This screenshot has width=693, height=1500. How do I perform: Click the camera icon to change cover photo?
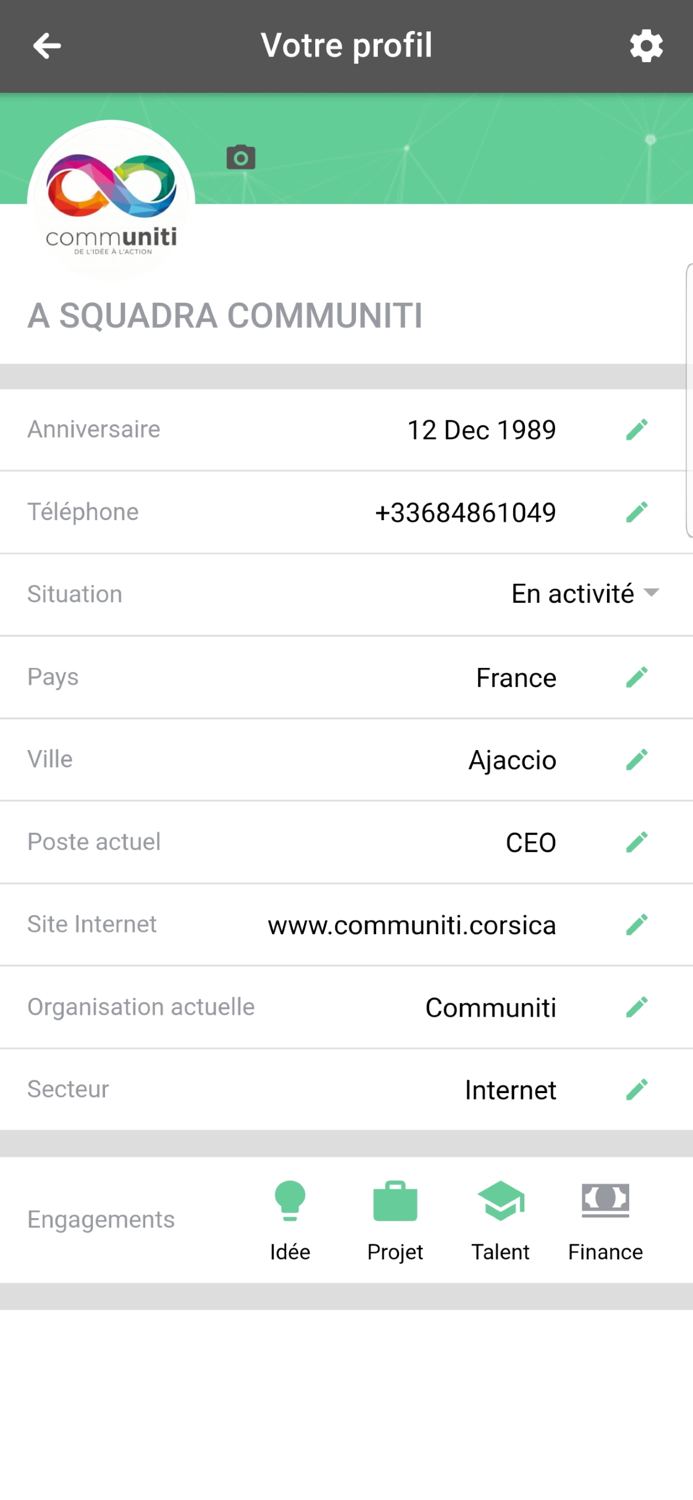point(240,157)
